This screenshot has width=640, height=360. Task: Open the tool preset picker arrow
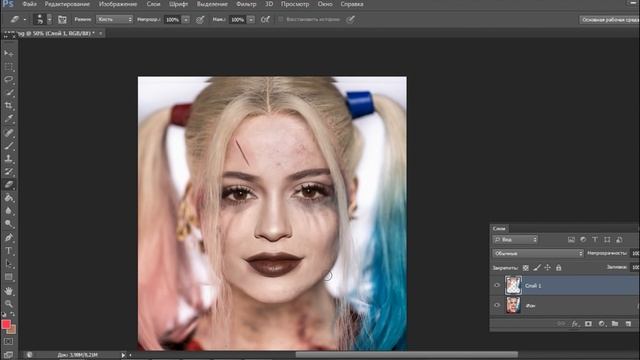point(24,19)
